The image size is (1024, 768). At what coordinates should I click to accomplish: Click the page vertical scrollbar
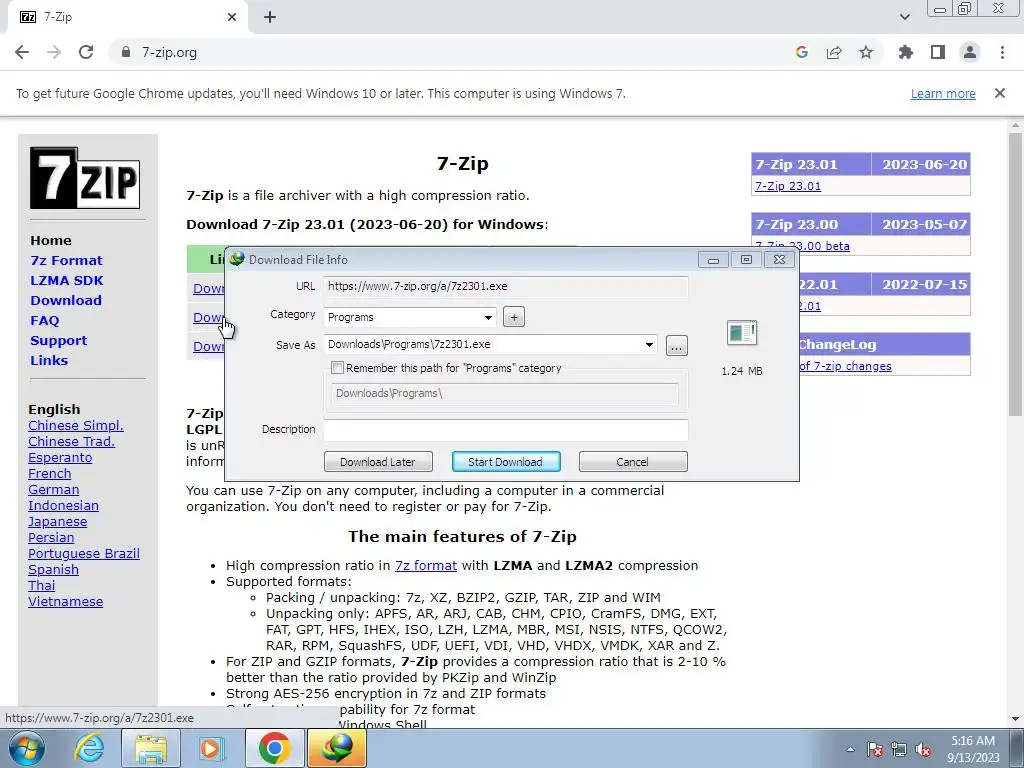pos(1015,274)
